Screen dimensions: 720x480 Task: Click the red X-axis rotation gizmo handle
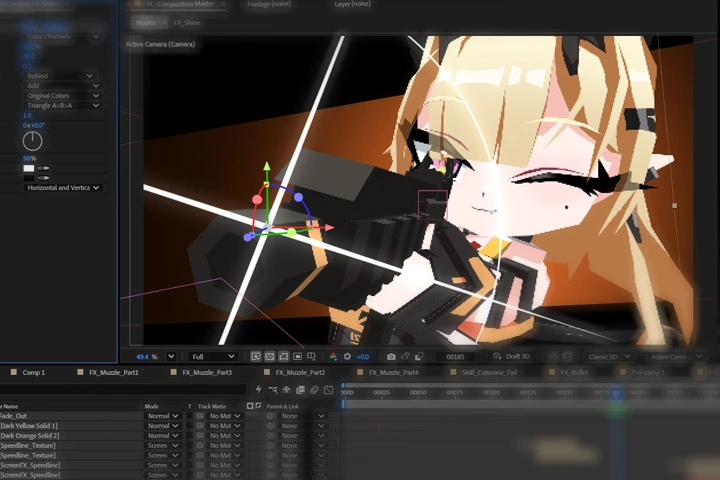(257, 200)
